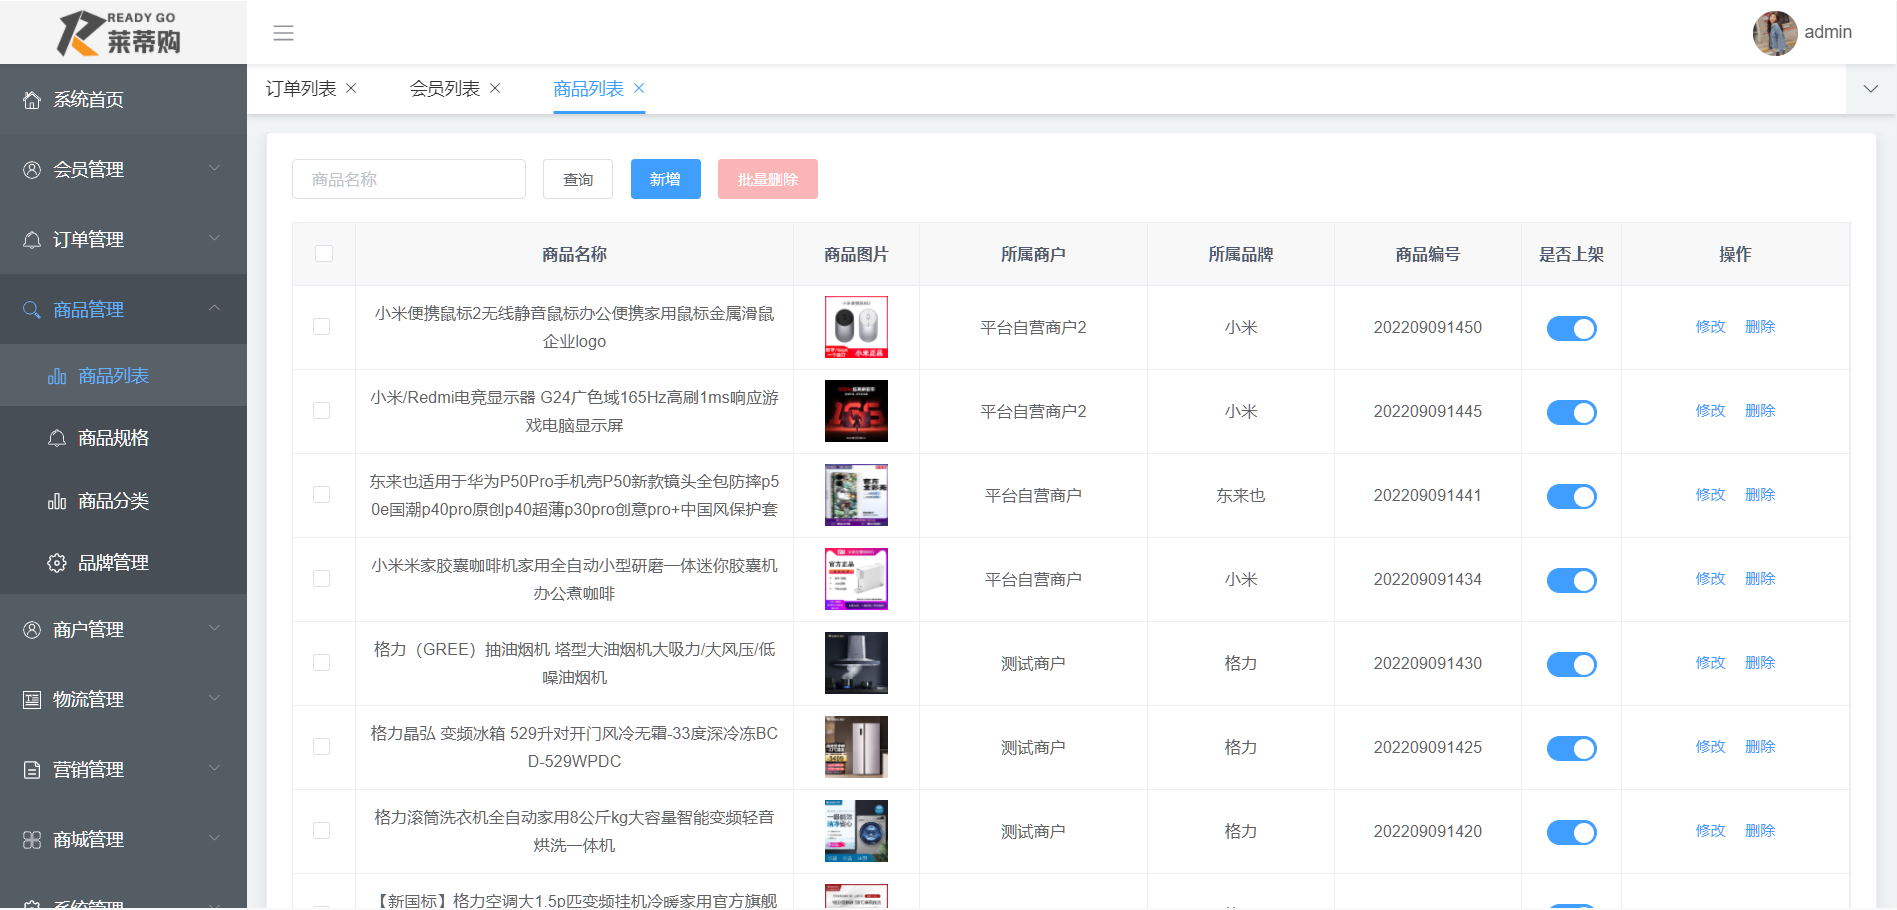Image resolution: width=1897 pixels, height=910 pixels.
Task: Click the 商品编号 column header
Action: [x=1428, y=254]
